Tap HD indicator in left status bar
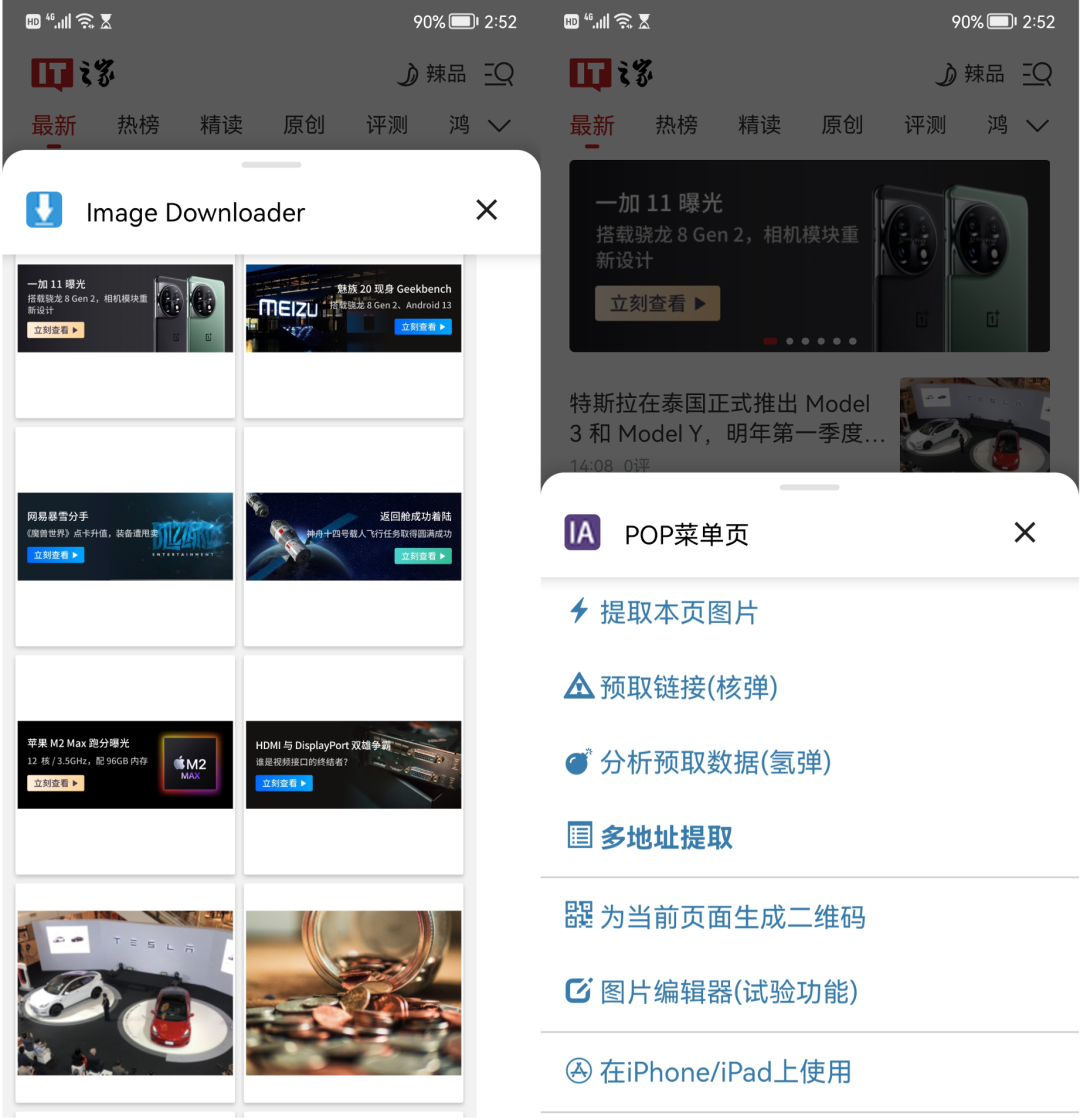1080x1120 pixels. [33, 21]
